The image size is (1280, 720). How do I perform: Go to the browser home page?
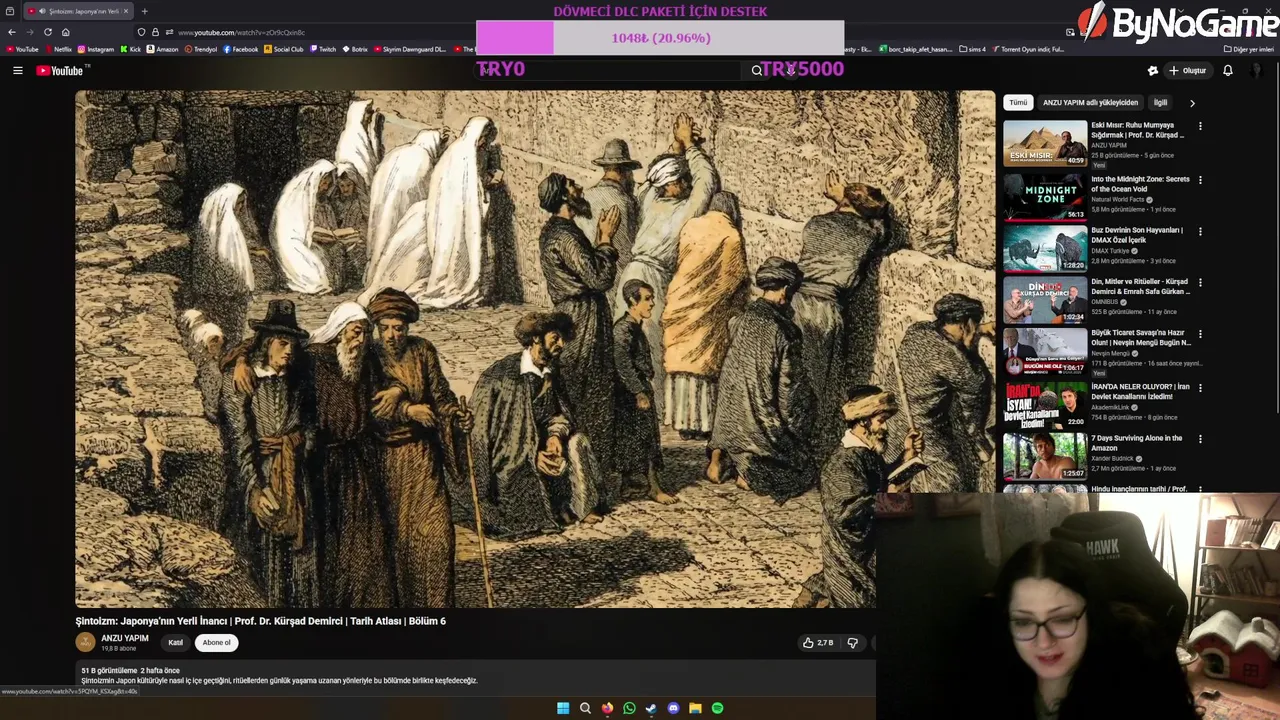point(65,32)
